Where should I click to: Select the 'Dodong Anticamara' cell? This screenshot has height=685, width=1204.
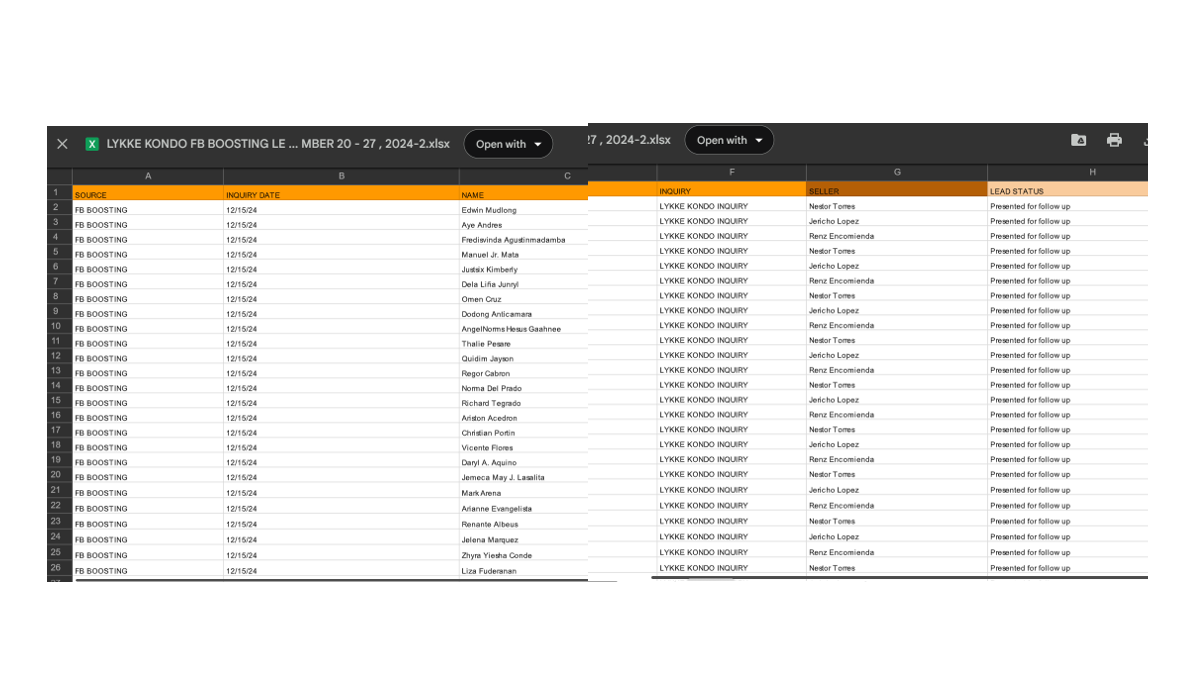(523, 314)
